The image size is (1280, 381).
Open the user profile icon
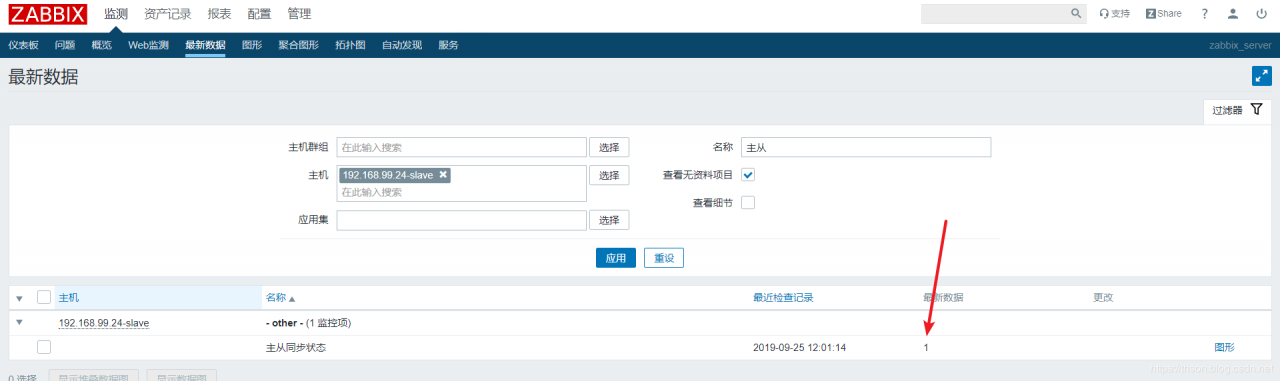1233,14
